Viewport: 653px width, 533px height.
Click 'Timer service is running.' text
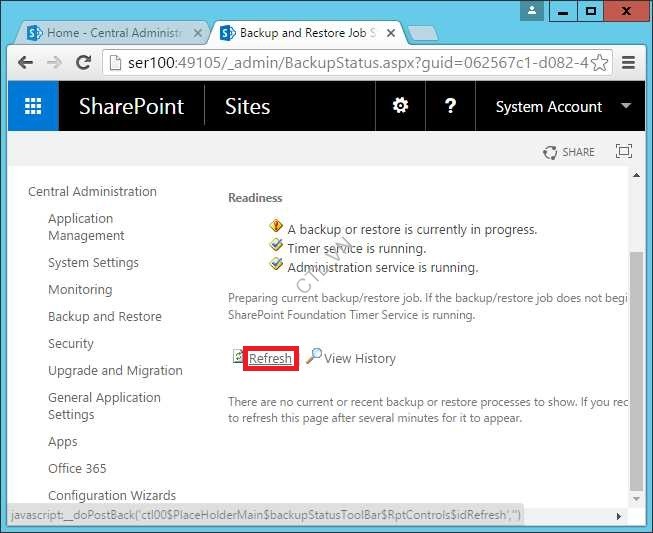tap(357, 249)
